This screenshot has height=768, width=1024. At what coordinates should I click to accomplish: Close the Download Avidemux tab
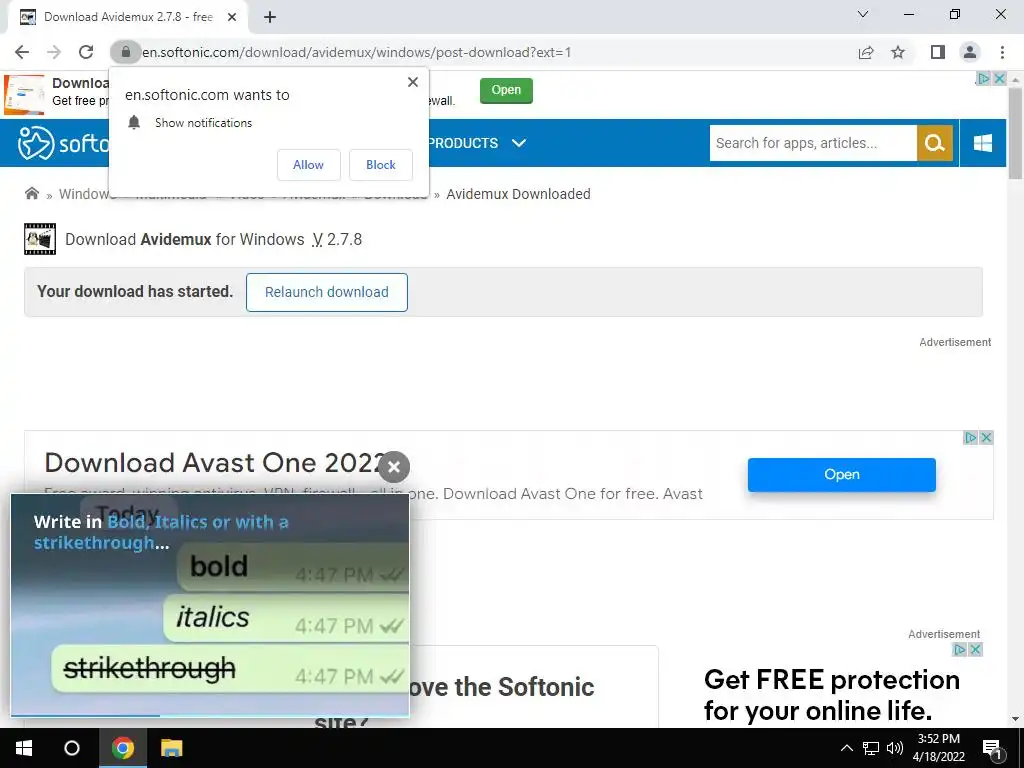click(x=232, y=17)
